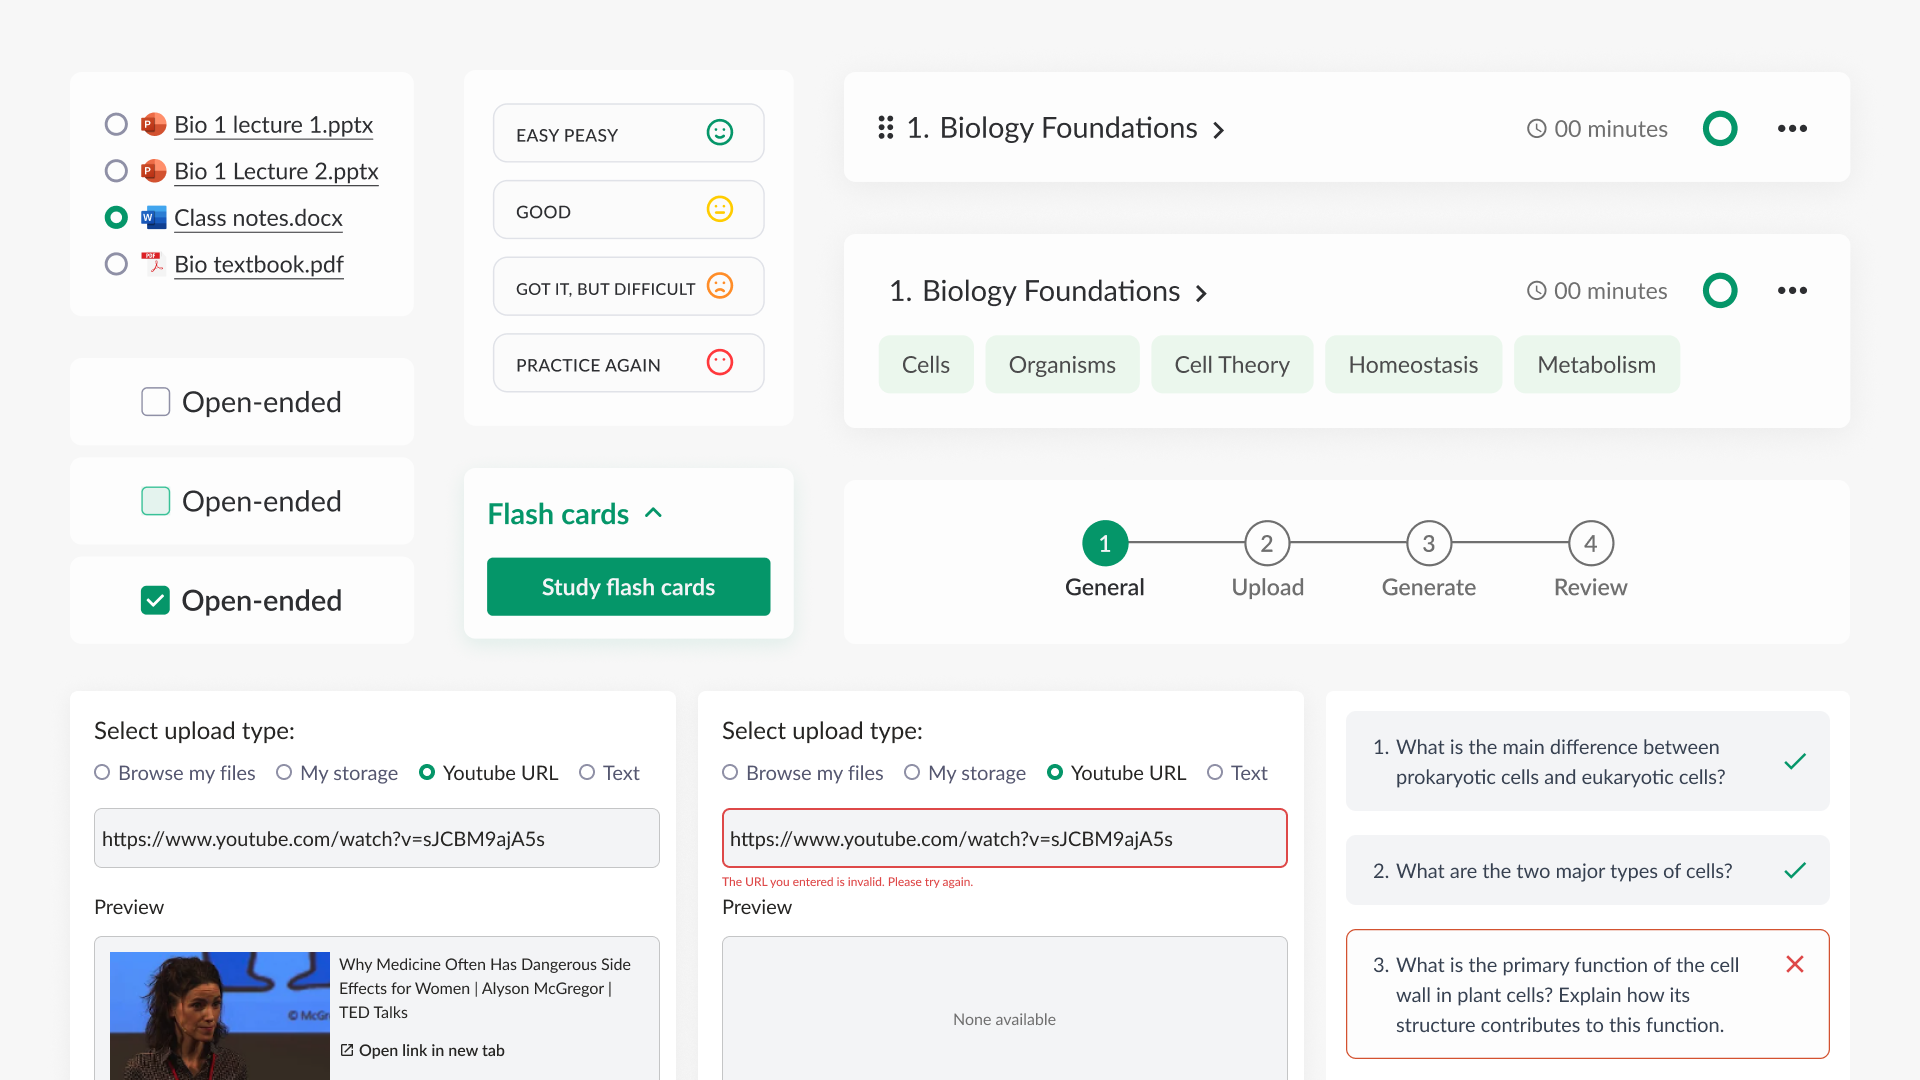Select the Bio textbook.pdf radio button
Image resolution: width=1920 pixels, height=1080 pixels.
coord(116,264)
